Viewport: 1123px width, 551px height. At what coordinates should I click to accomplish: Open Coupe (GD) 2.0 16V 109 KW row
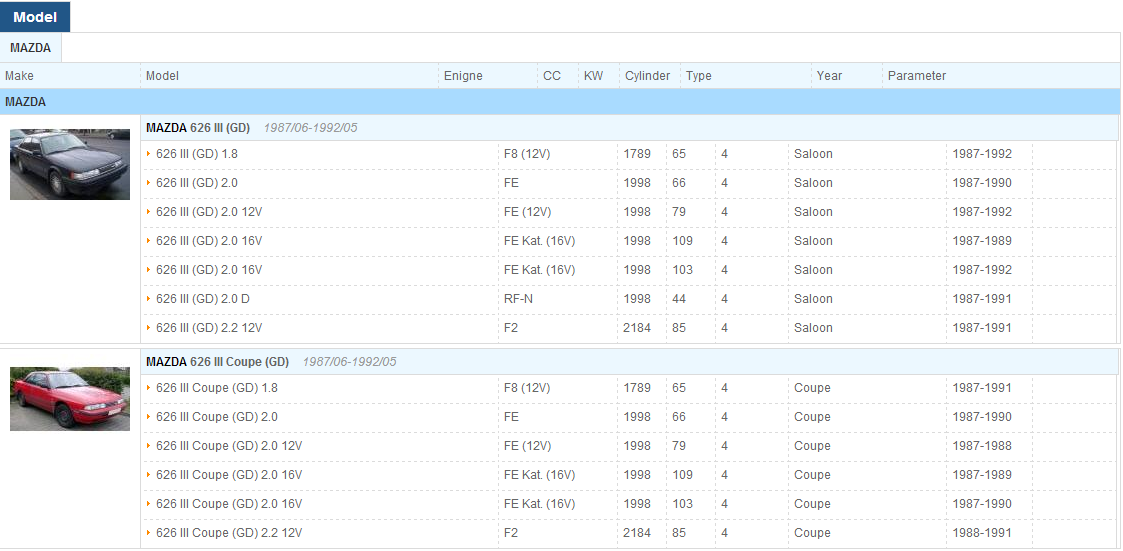point(229,474)
